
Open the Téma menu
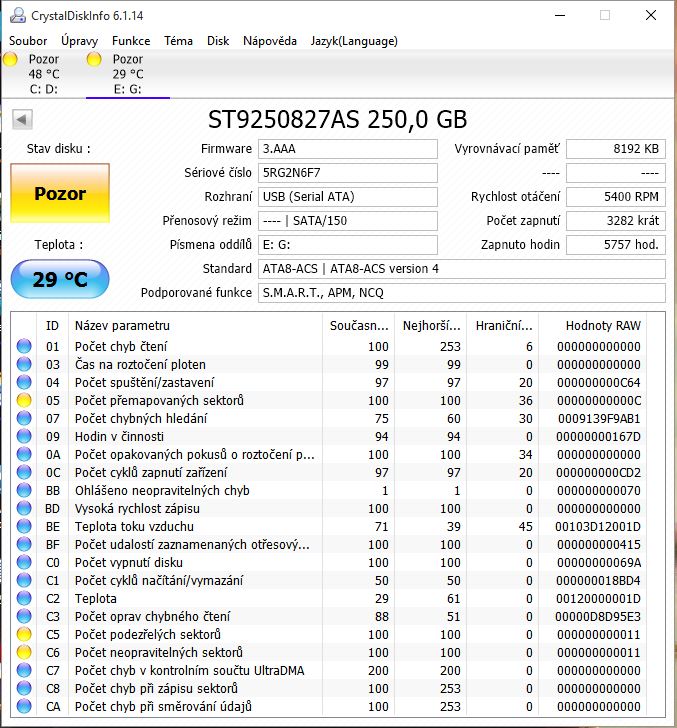click(178, 41)
